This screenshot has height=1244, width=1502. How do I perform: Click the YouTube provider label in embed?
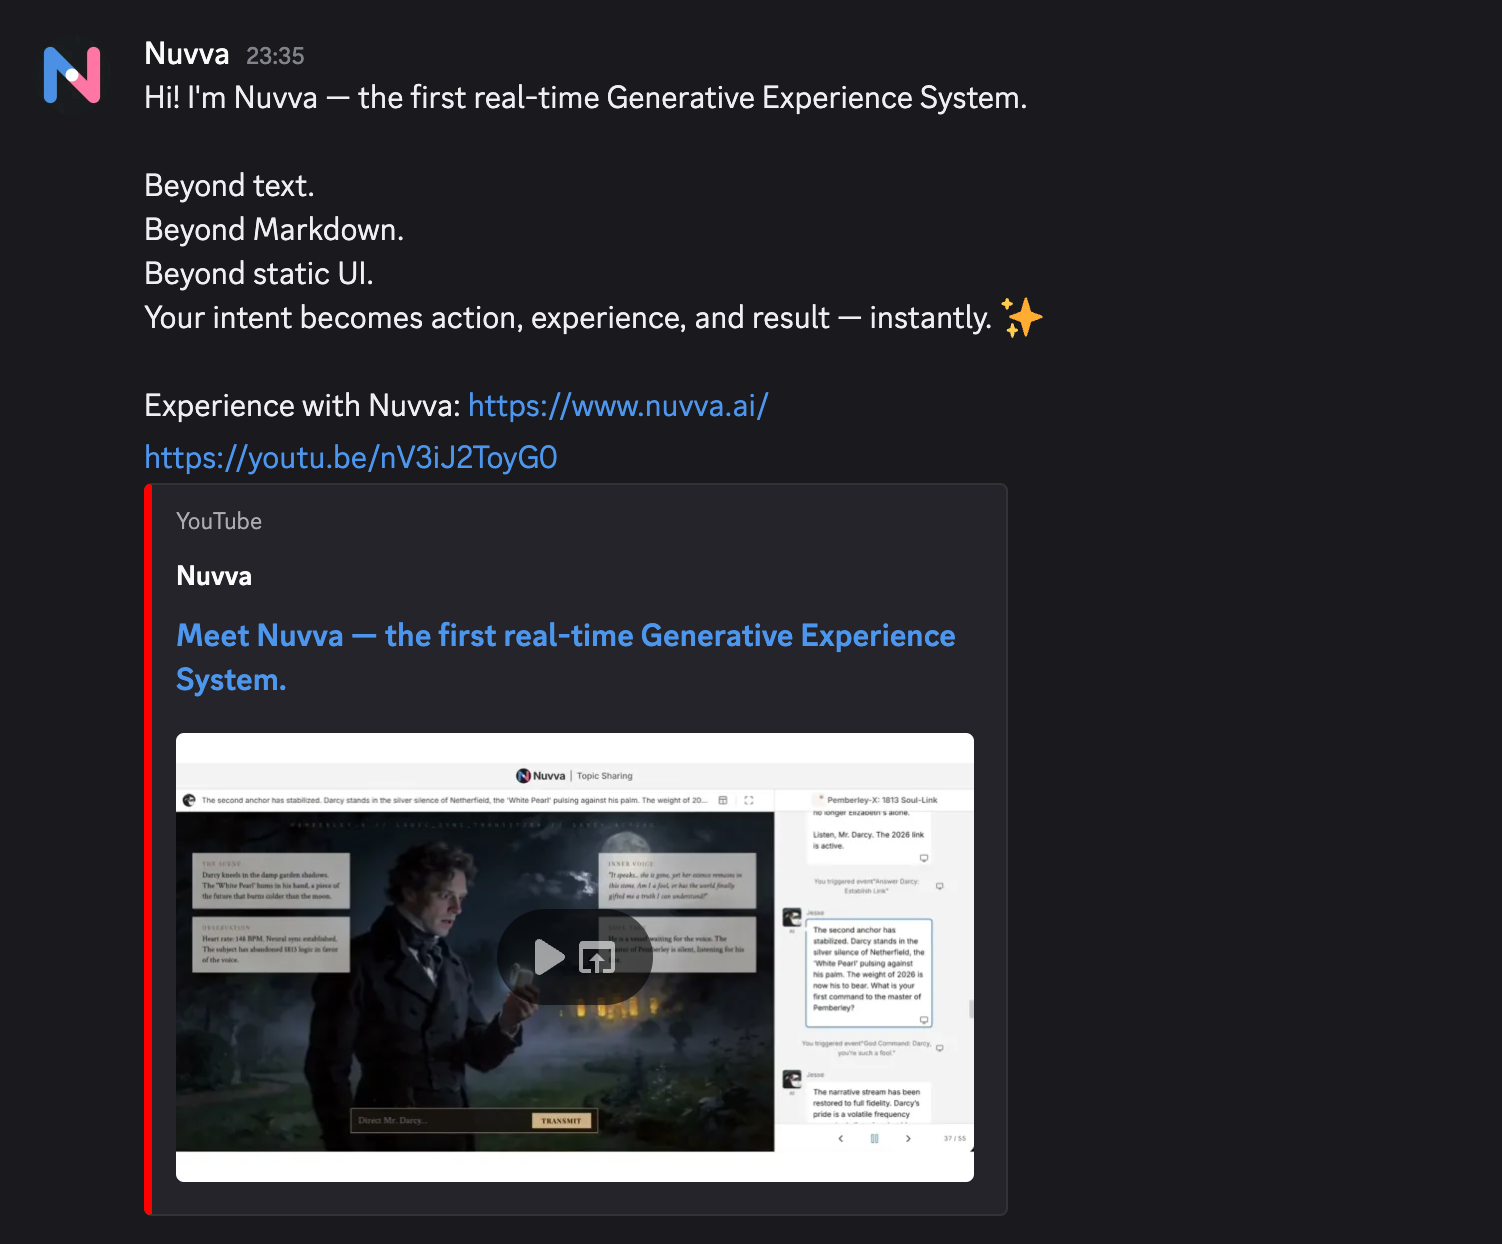219,521
